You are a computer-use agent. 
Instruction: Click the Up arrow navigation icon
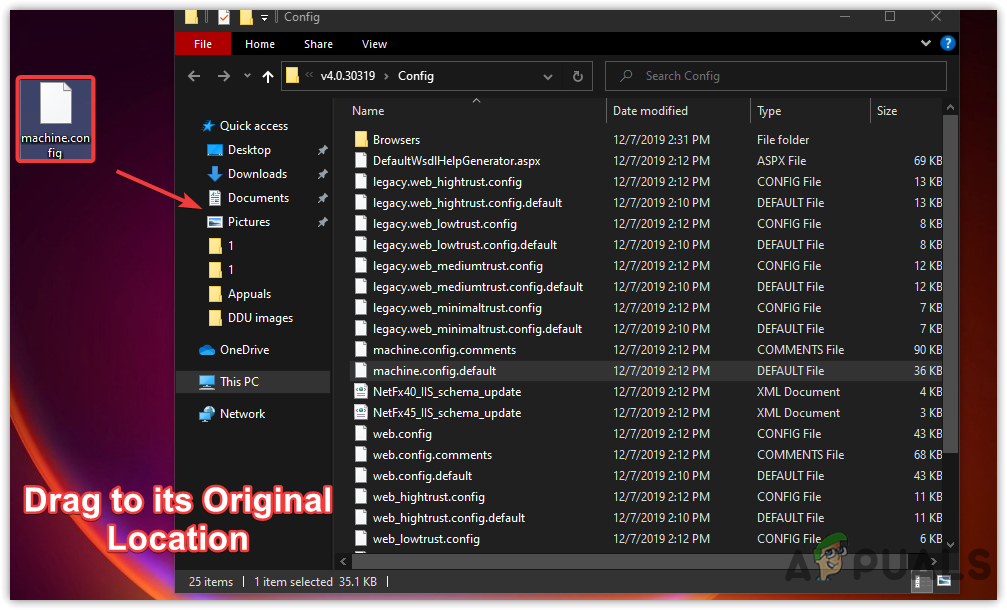tap(267, 76)
